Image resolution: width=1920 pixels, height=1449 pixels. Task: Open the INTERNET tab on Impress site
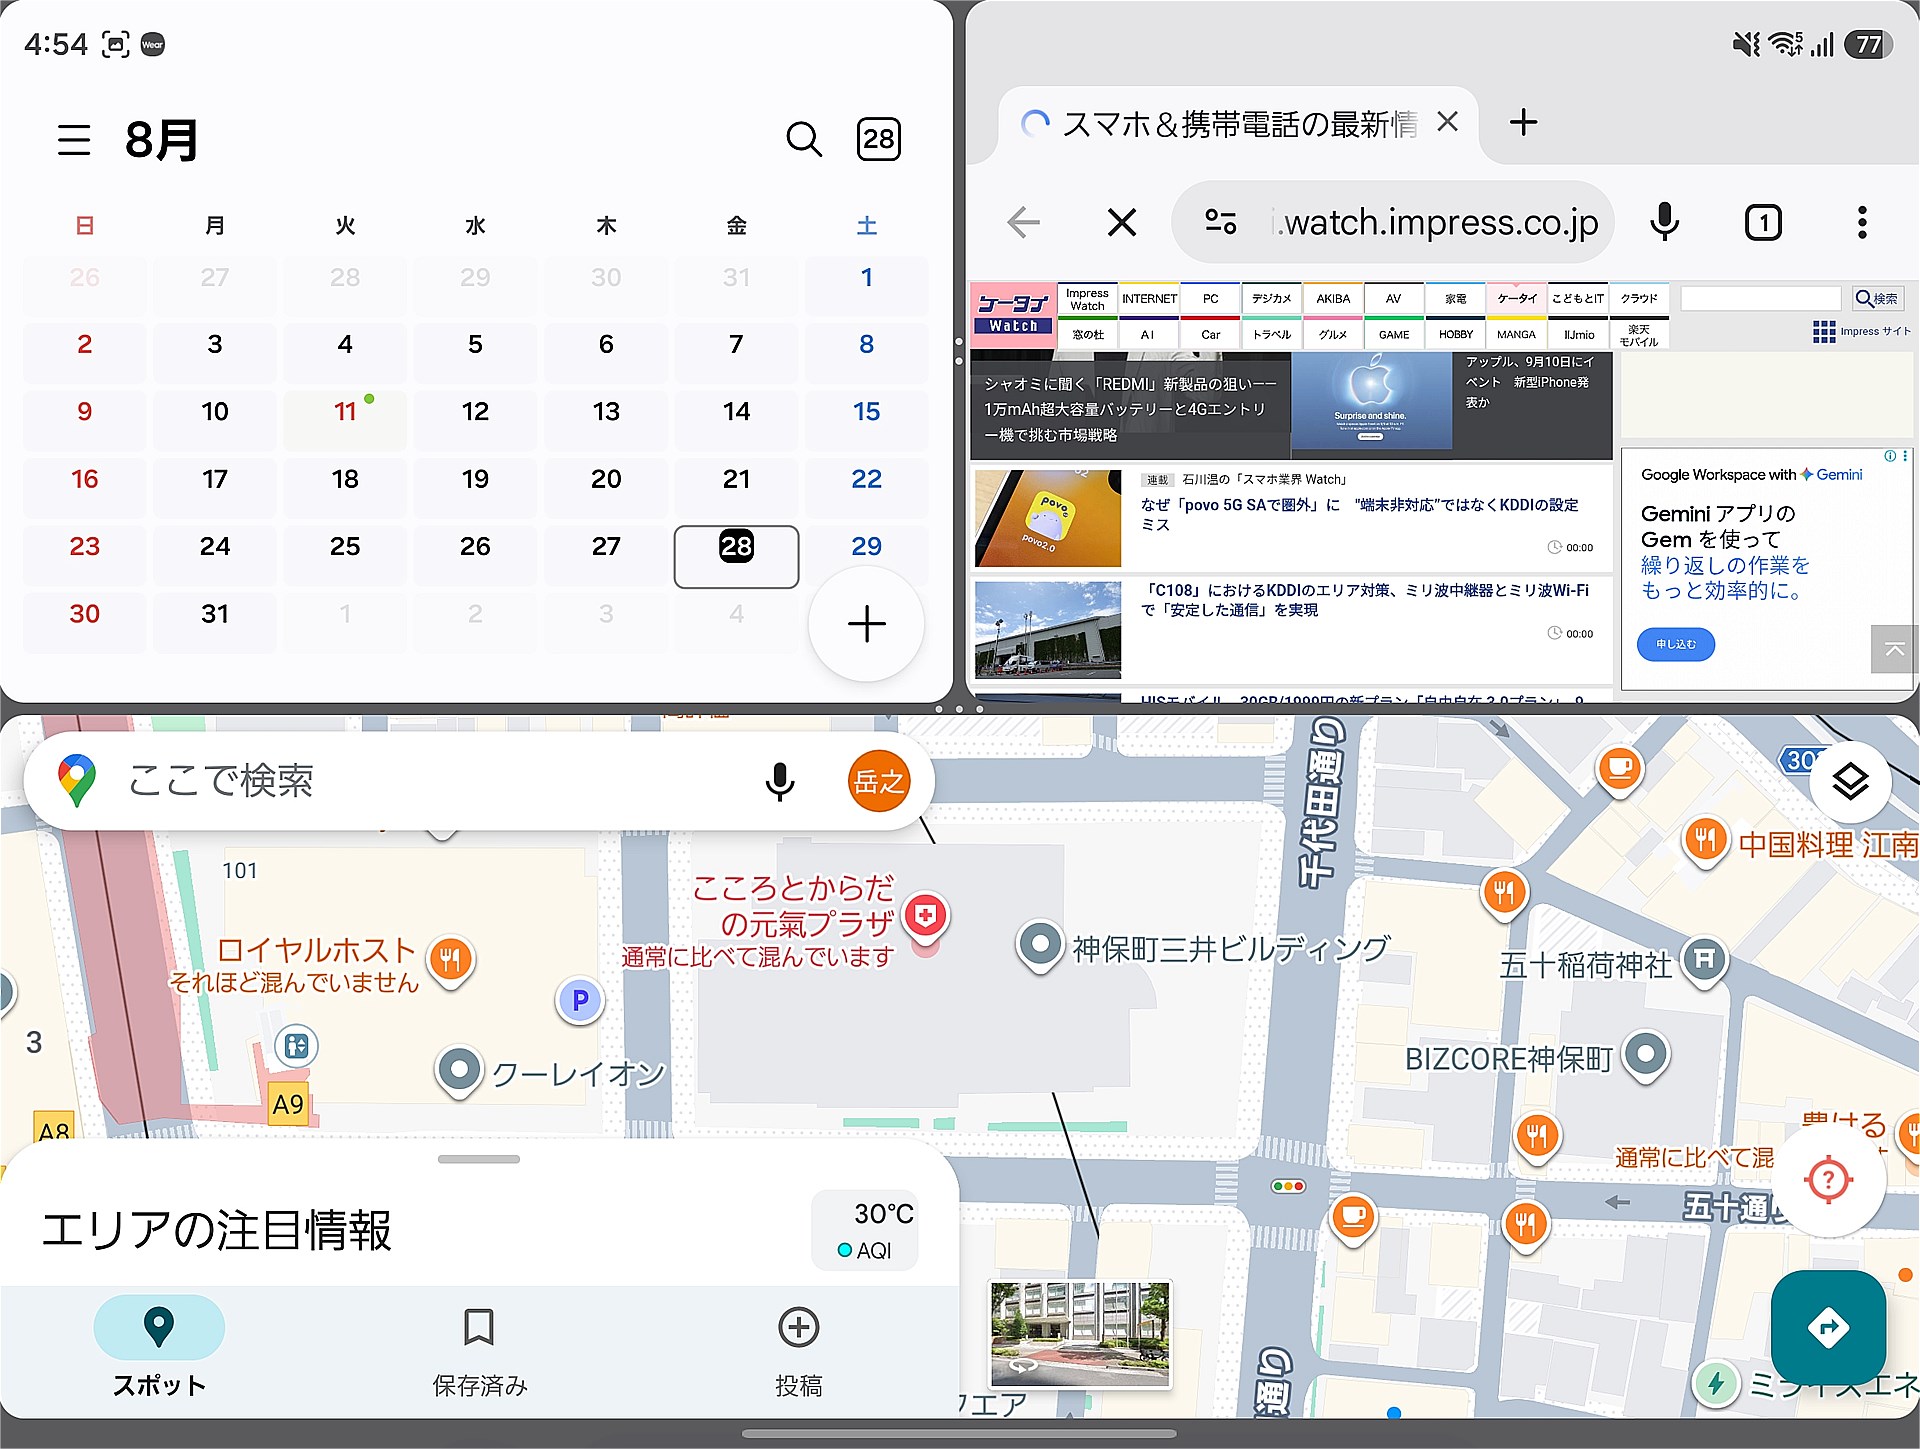[x=1149, y=299]
